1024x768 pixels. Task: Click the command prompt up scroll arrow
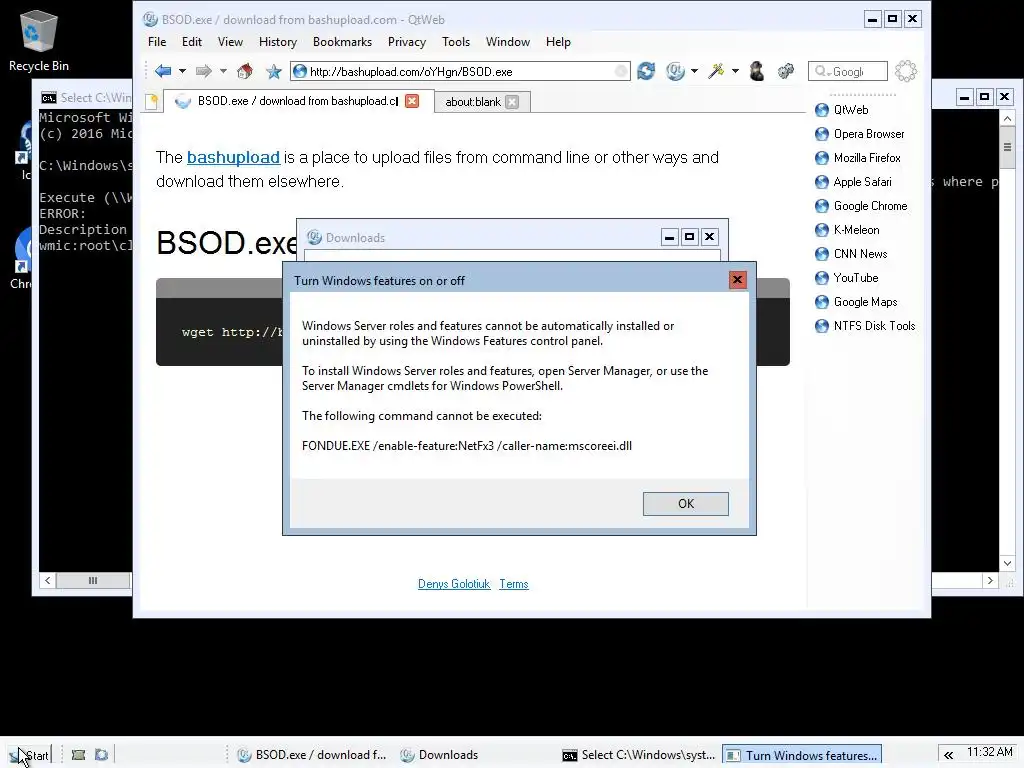pos(1007,119)
